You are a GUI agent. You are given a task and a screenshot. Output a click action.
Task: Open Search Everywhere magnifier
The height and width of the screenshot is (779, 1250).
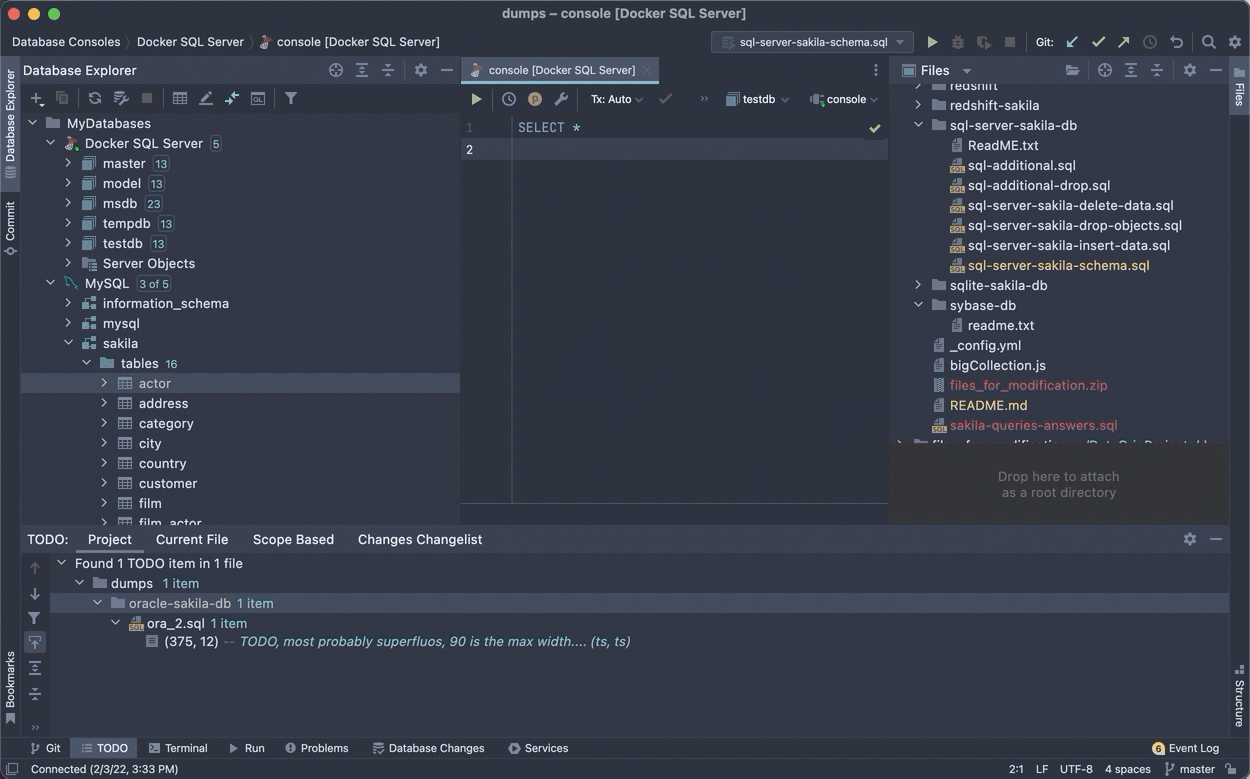[1209, 42]
